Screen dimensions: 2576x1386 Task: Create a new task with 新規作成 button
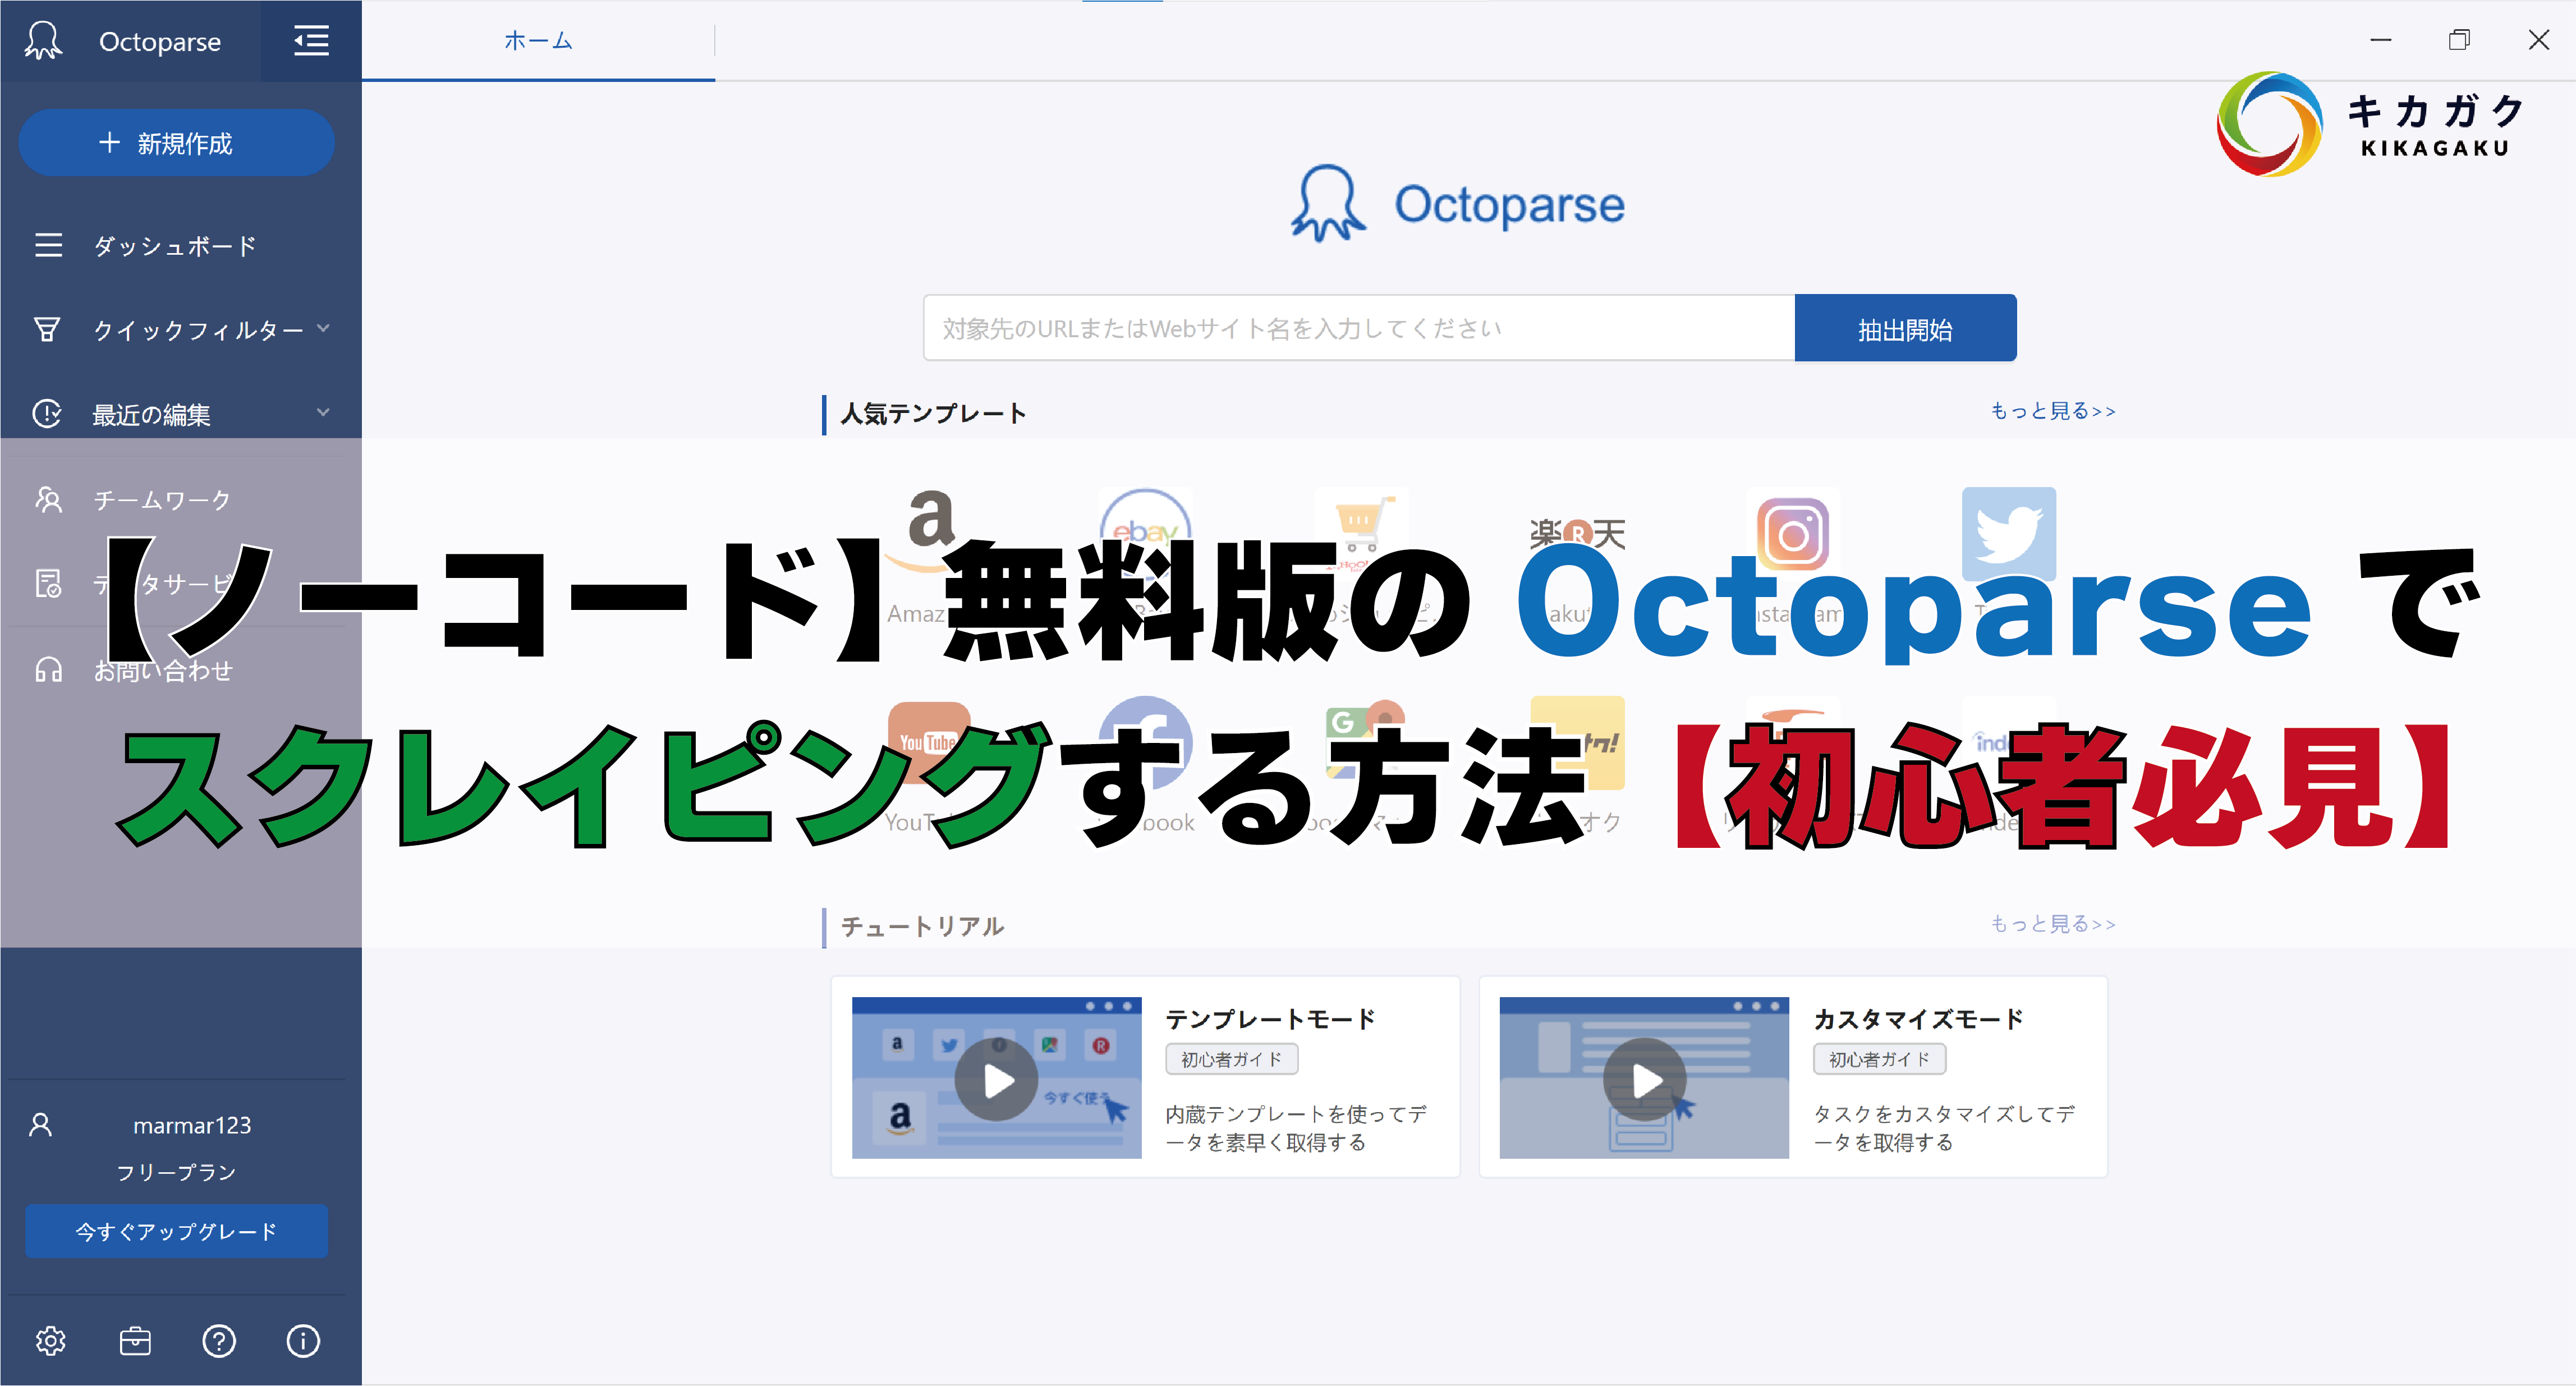click(x=177, y=143)
